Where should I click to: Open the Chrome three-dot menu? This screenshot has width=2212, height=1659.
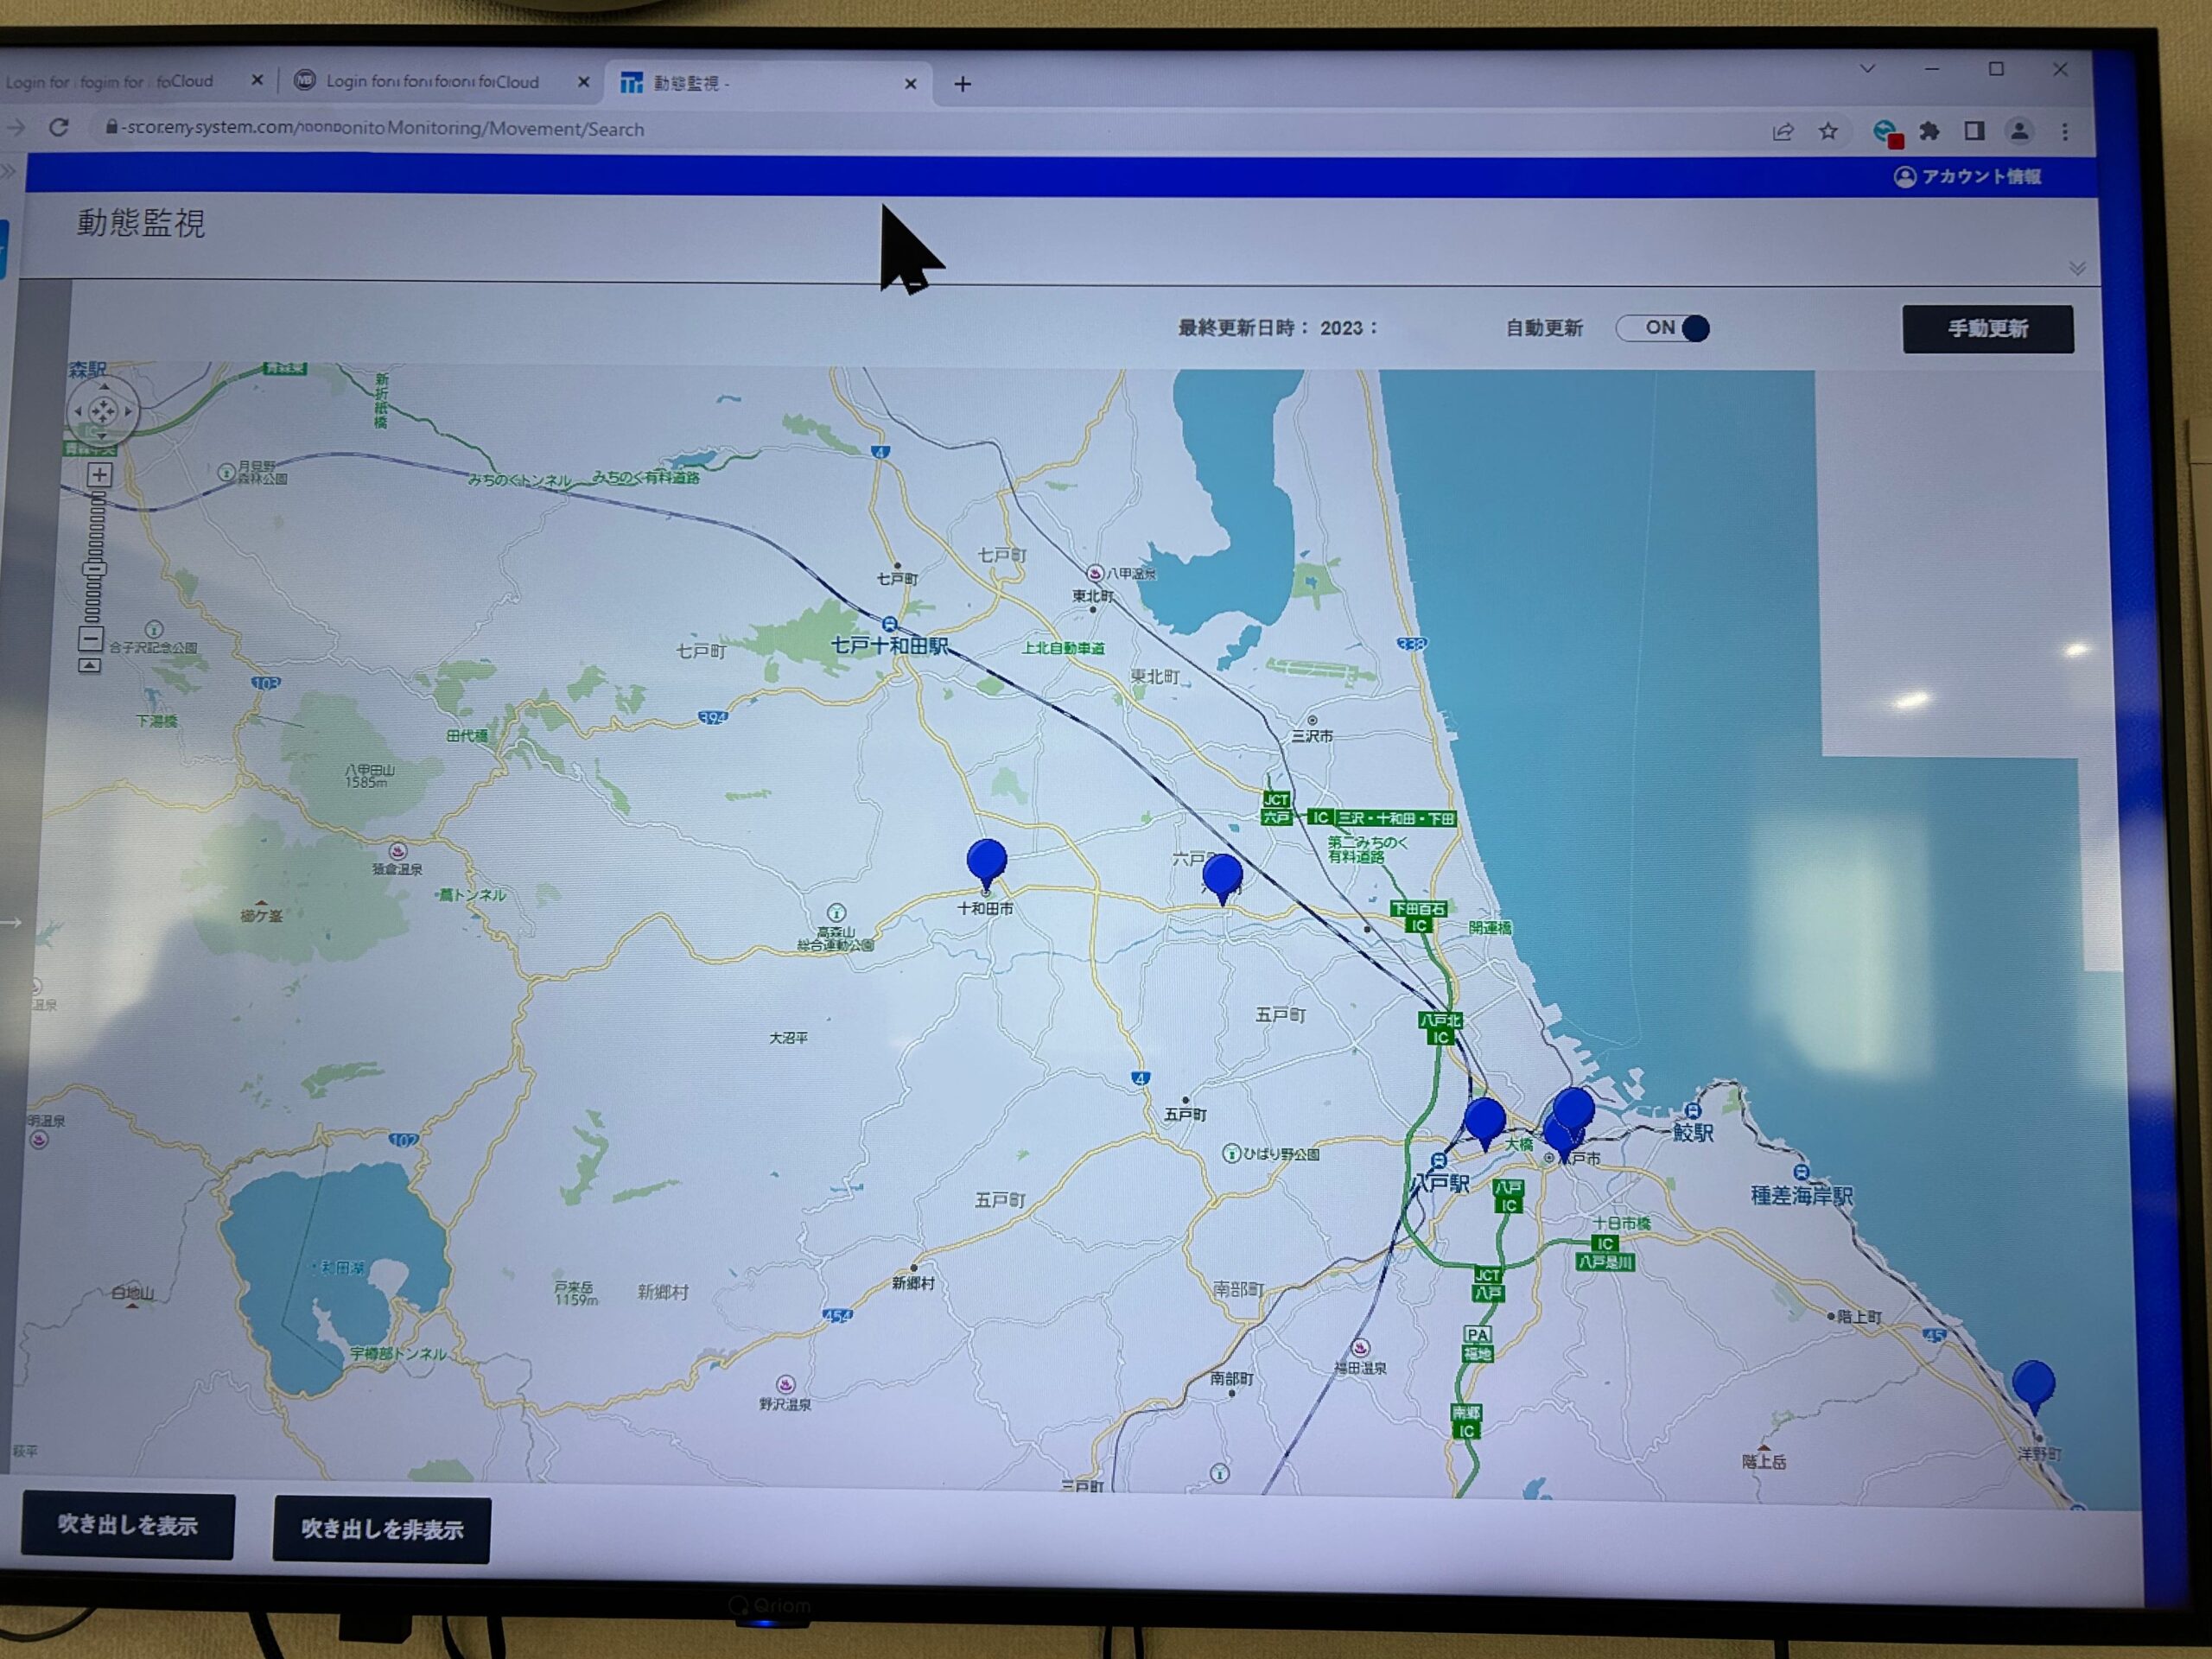[x=2065, y=131]
